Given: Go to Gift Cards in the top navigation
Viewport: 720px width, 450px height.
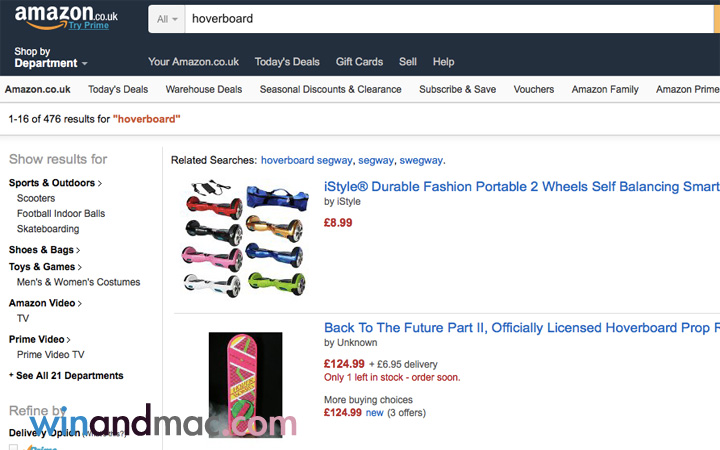Looking at the screenshot, I should pyautogui.click(x=359, y=62).
